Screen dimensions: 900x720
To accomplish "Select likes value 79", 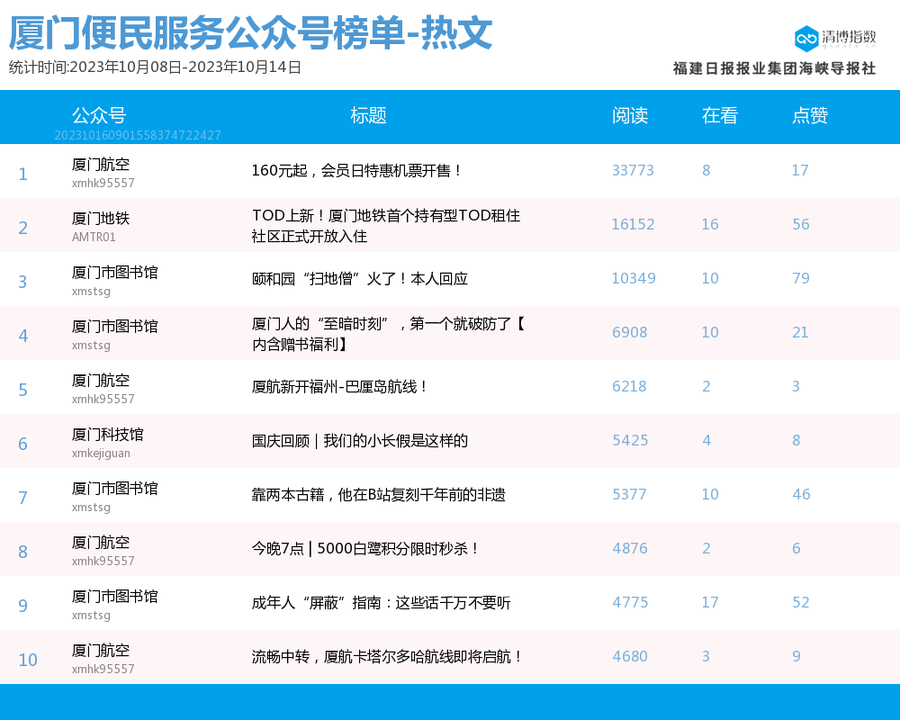I will click(x=801, y=278).
